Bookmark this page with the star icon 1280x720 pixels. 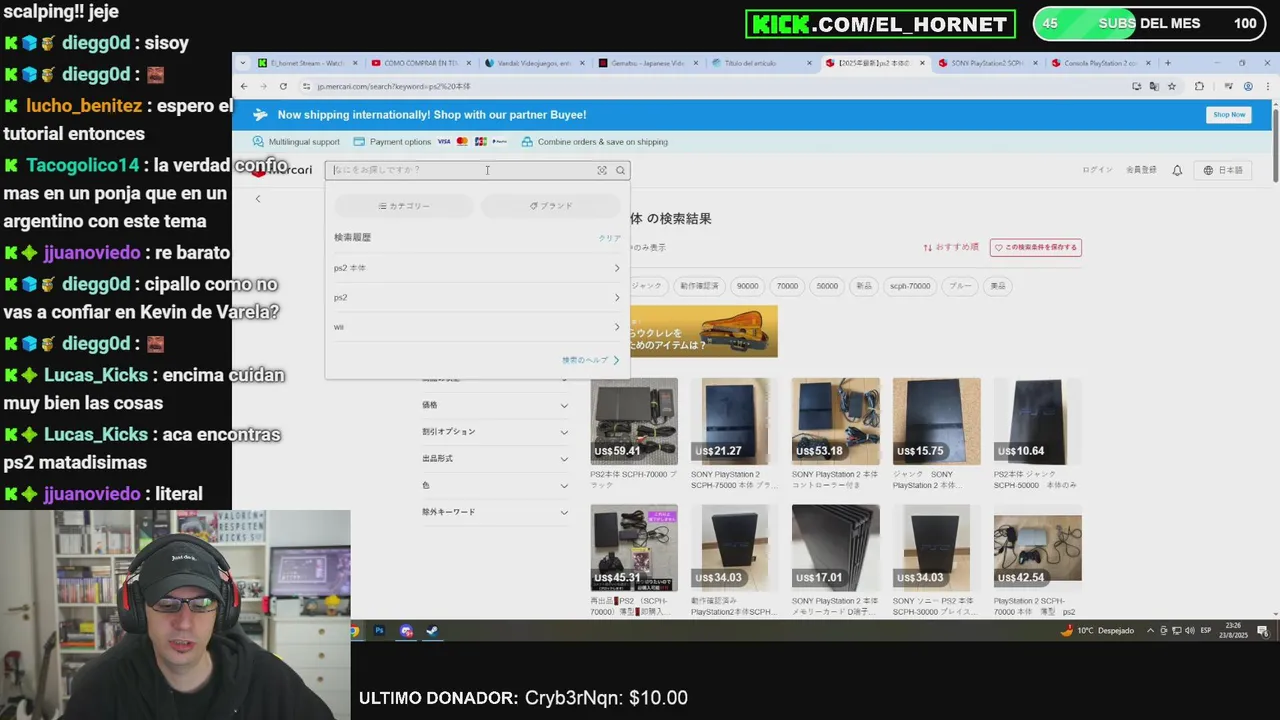click(x=1171, y=86)
